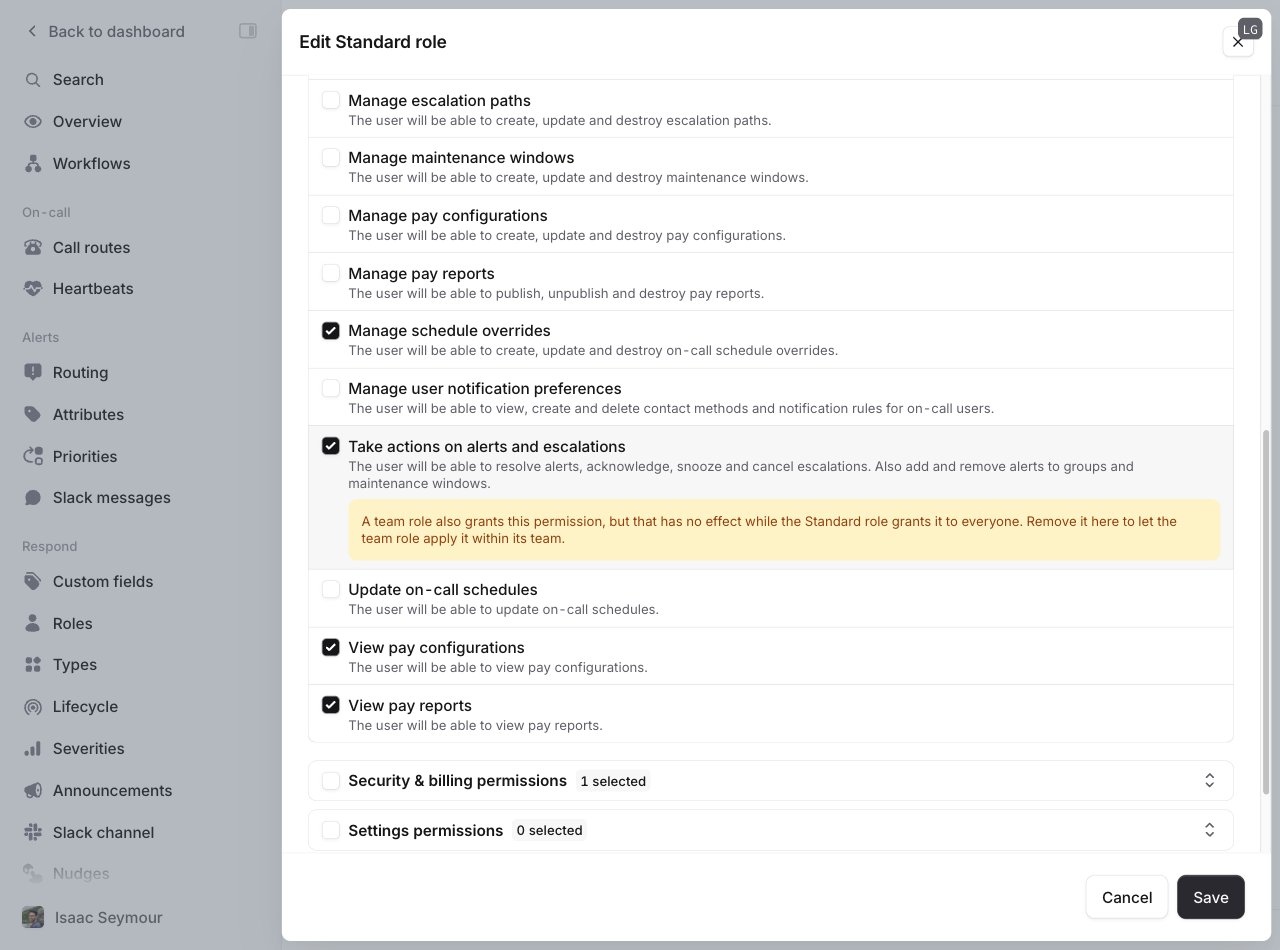Click the Overview eye icon

(x=33, y=122)
